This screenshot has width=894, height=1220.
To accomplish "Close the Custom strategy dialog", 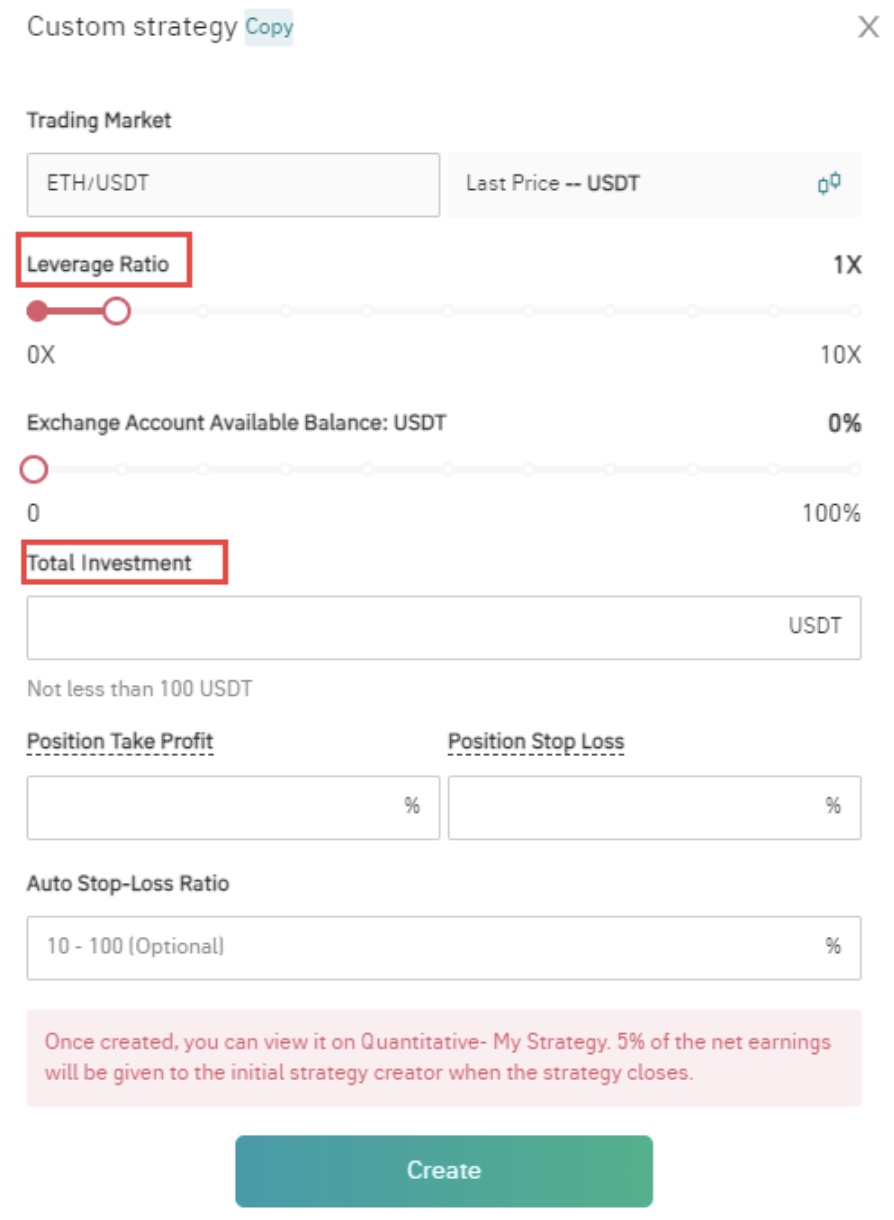I will [868, 27].
